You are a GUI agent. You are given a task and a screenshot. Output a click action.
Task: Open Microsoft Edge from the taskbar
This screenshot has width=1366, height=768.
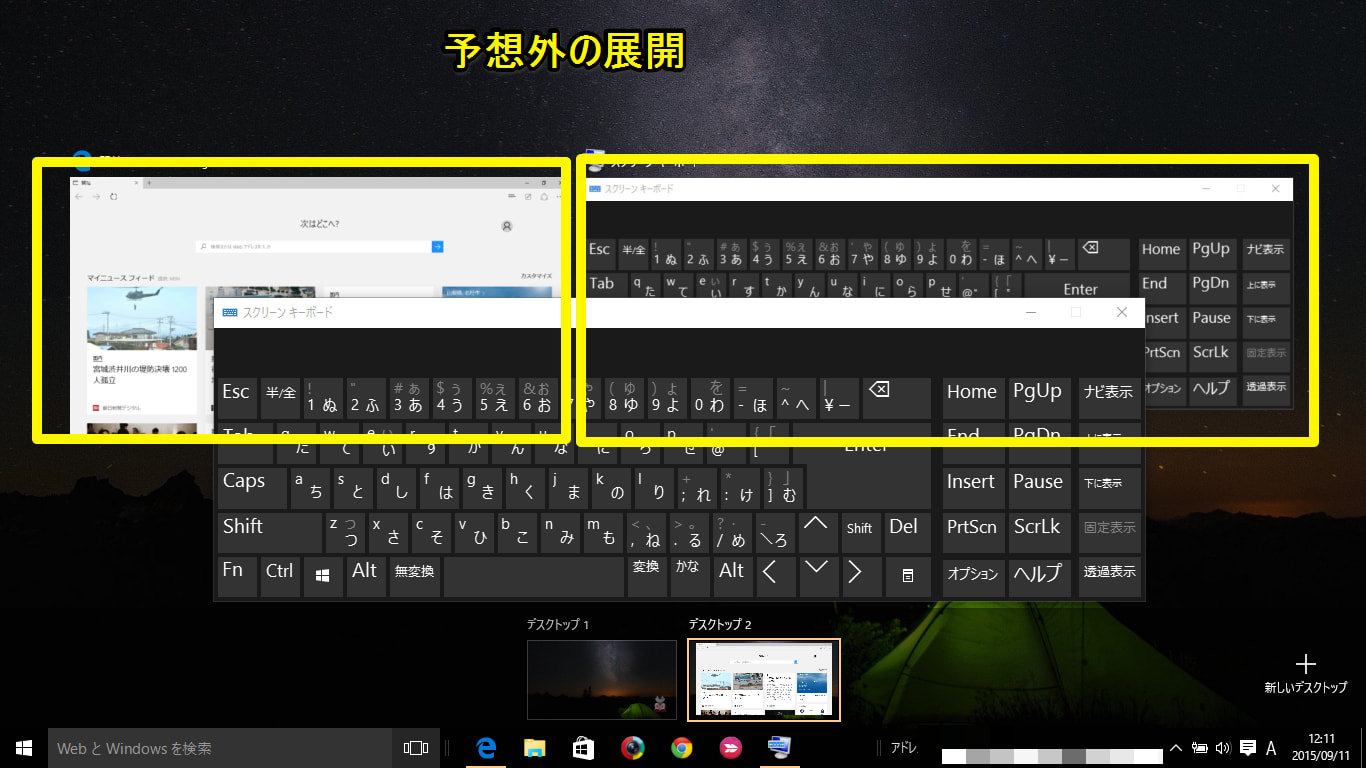click(487, 748)
